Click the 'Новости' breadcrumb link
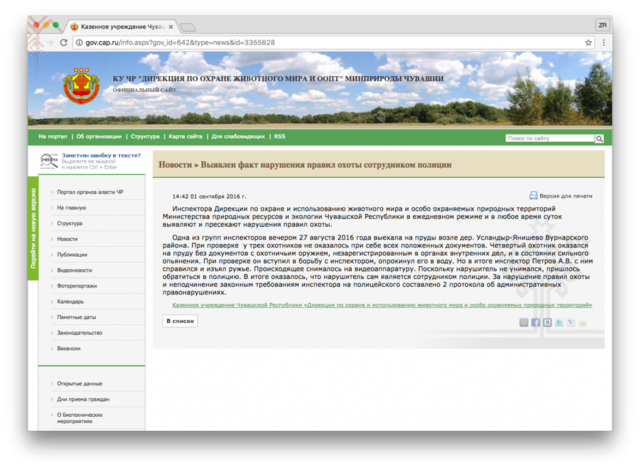Image resolution: width=640 pixels, height=470 pixels. pyautogui.click(x=176, y=164)
